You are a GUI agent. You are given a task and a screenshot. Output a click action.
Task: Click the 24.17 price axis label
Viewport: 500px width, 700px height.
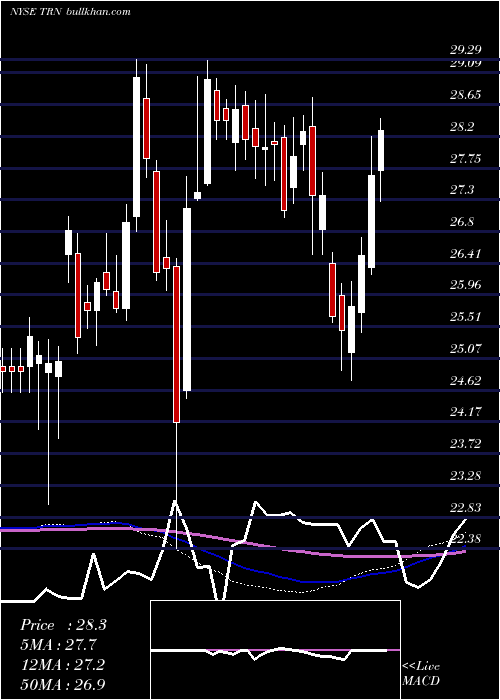click(x=465, y=412)
